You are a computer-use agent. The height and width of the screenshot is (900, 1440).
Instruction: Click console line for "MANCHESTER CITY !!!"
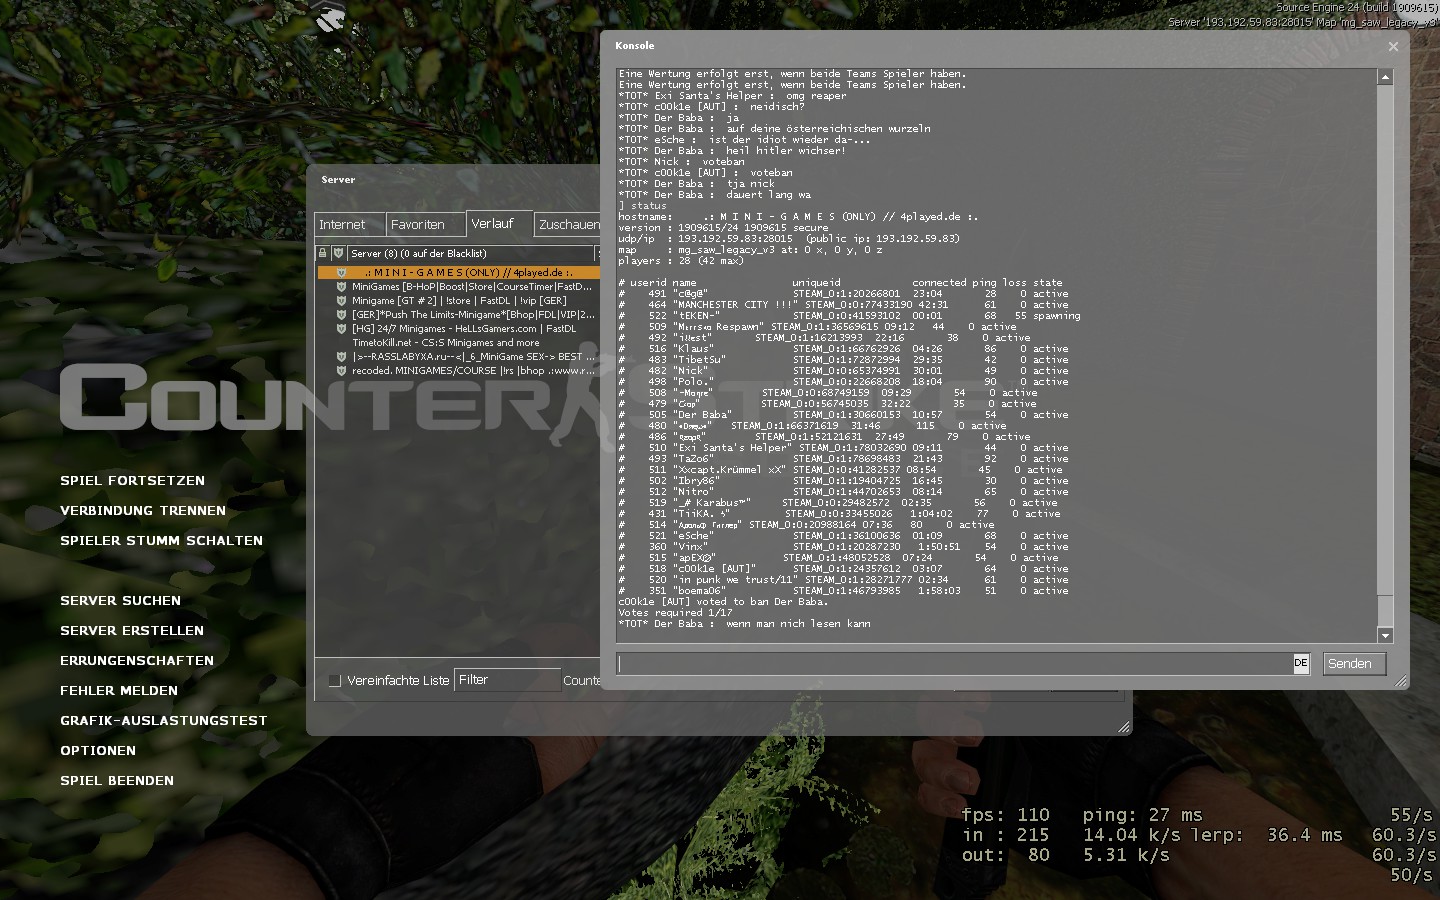[x=843, y=305]
